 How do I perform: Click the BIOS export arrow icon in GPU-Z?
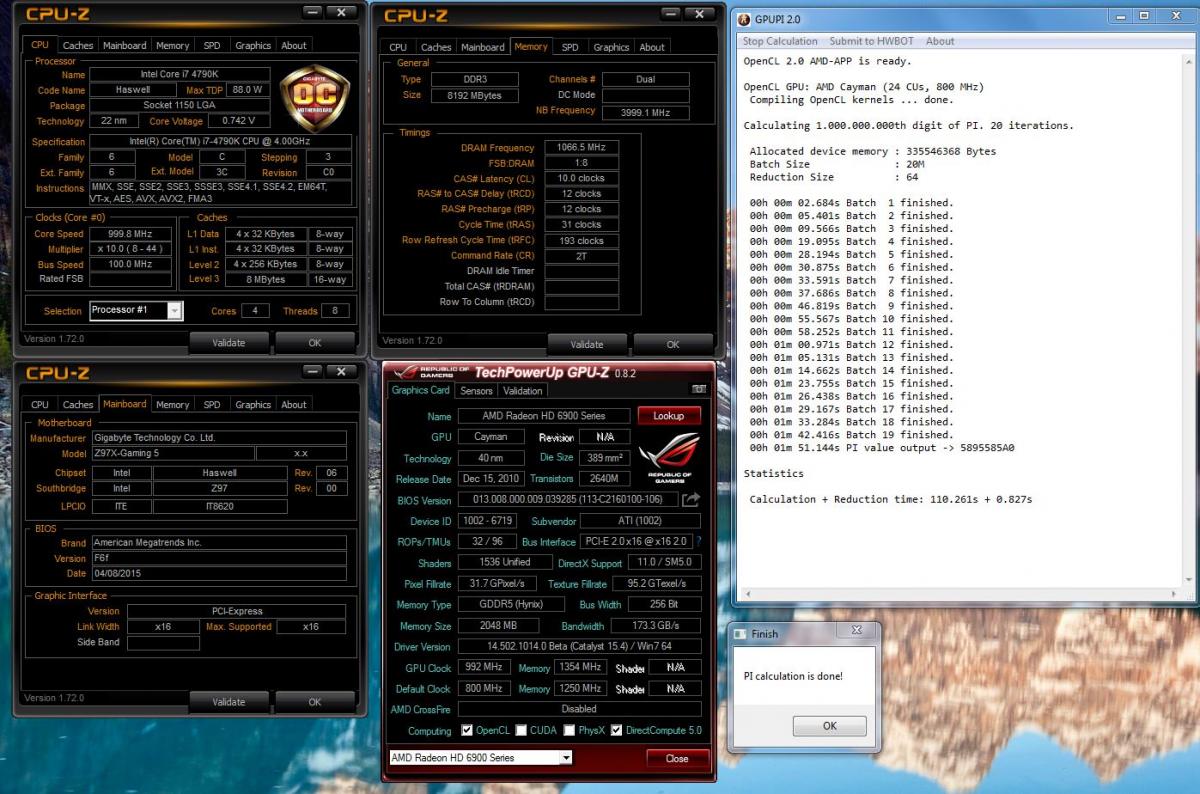pos(691,499)
